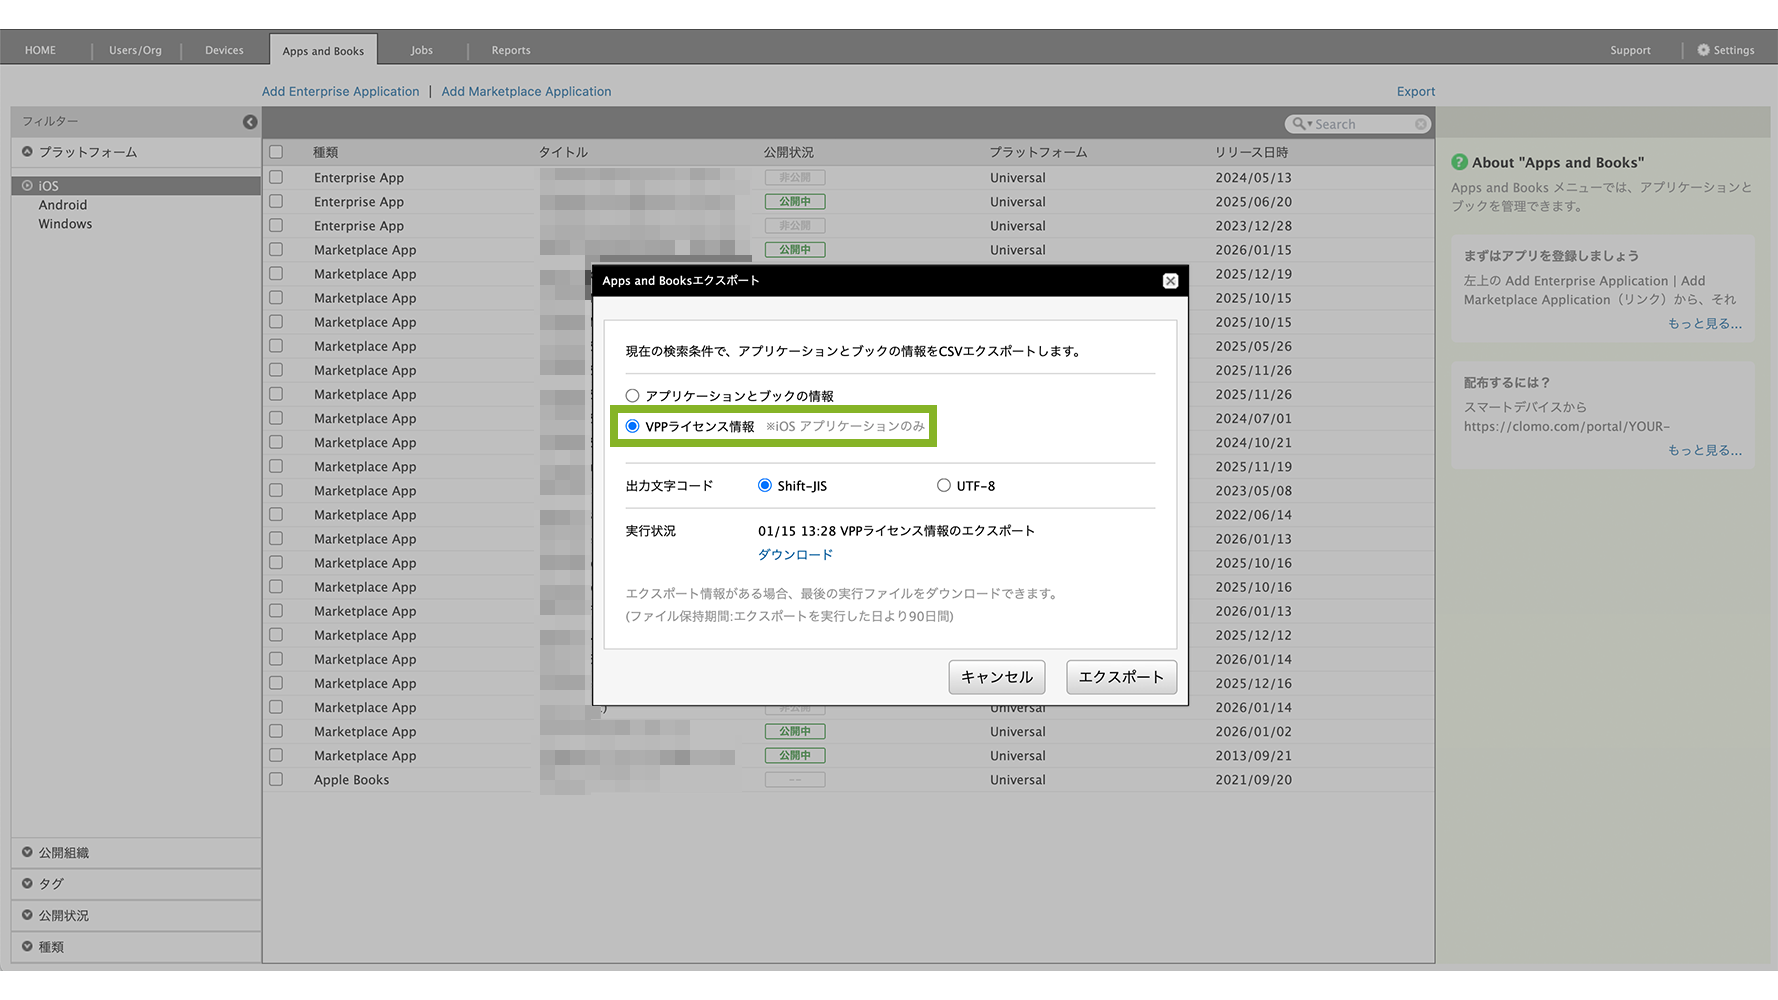Click the About Apps and Books help icon
The image size is (1778, 1000).
[x=1459, y=162]
